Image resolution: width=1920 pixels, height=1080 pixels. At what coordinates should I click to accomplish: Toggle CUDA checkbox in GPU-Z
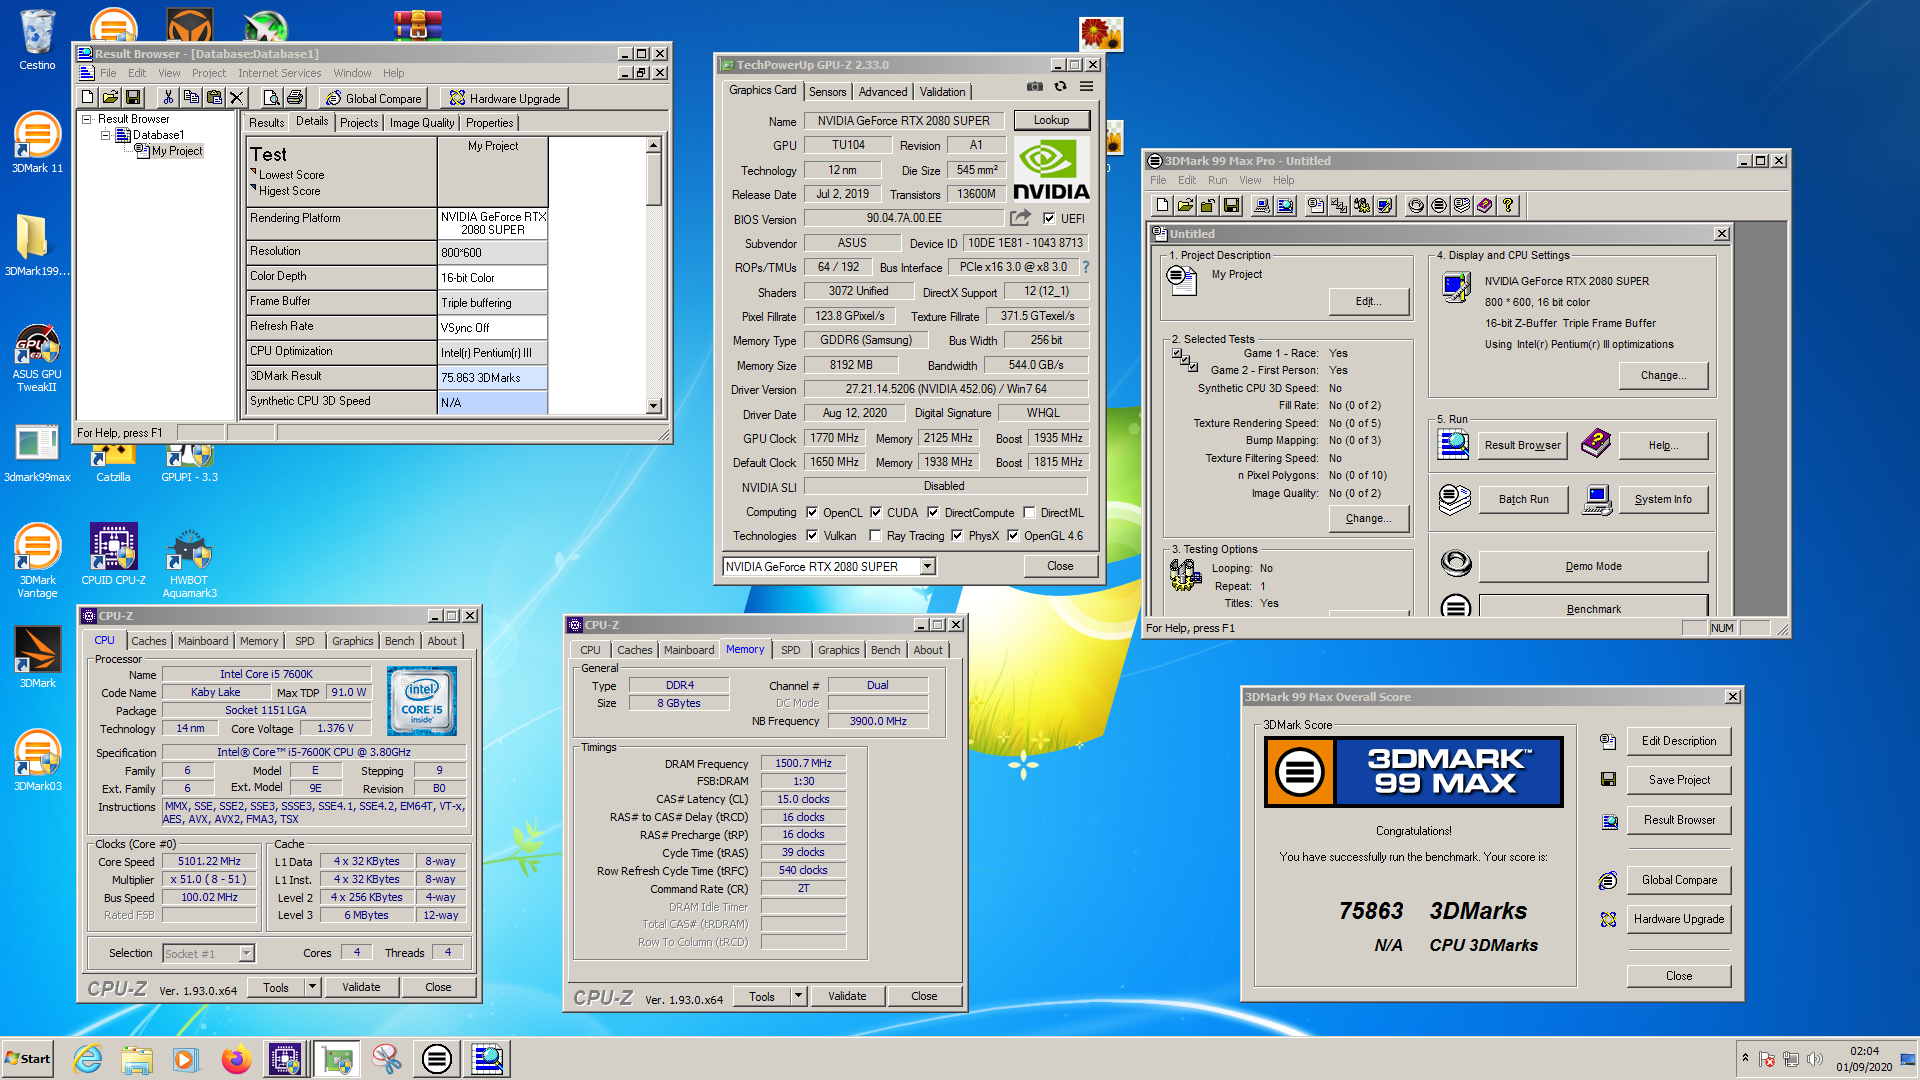pos(876,512)
